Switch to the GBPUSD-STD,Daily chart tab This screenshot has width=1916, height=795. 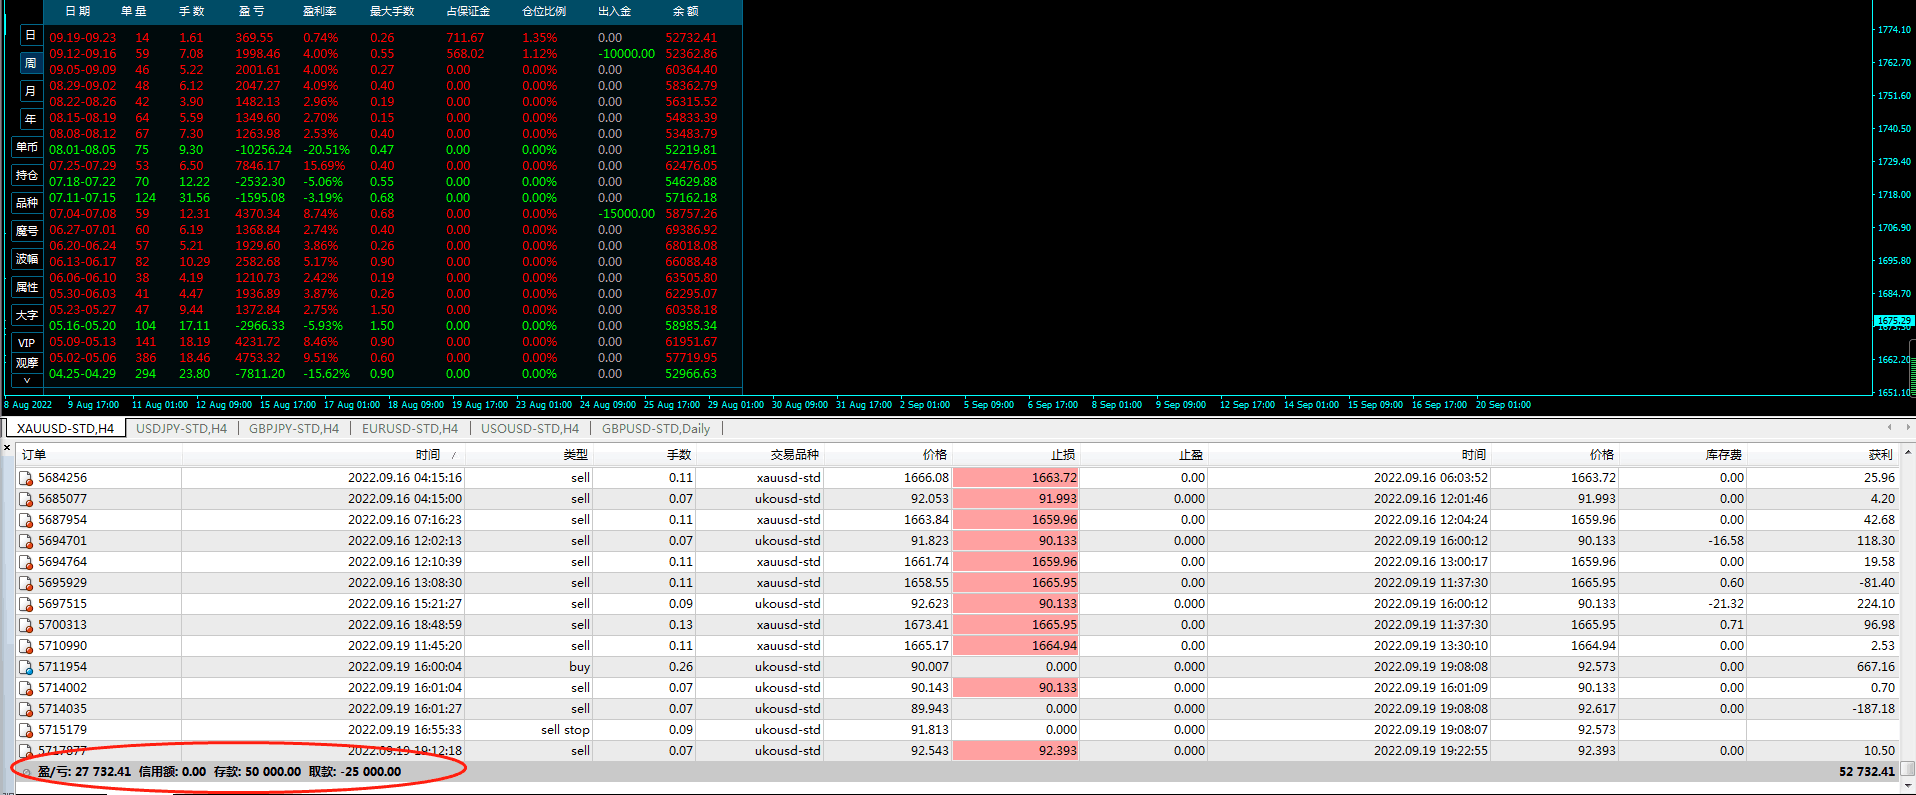pyautogui.click(x=656, y=429)
